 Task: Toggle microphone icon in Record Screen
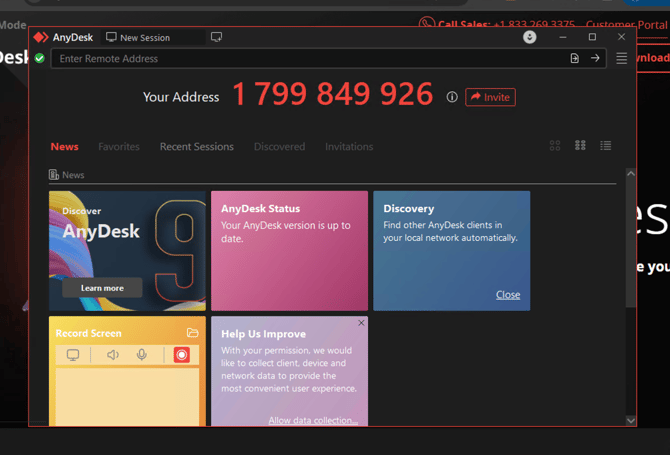141,355
